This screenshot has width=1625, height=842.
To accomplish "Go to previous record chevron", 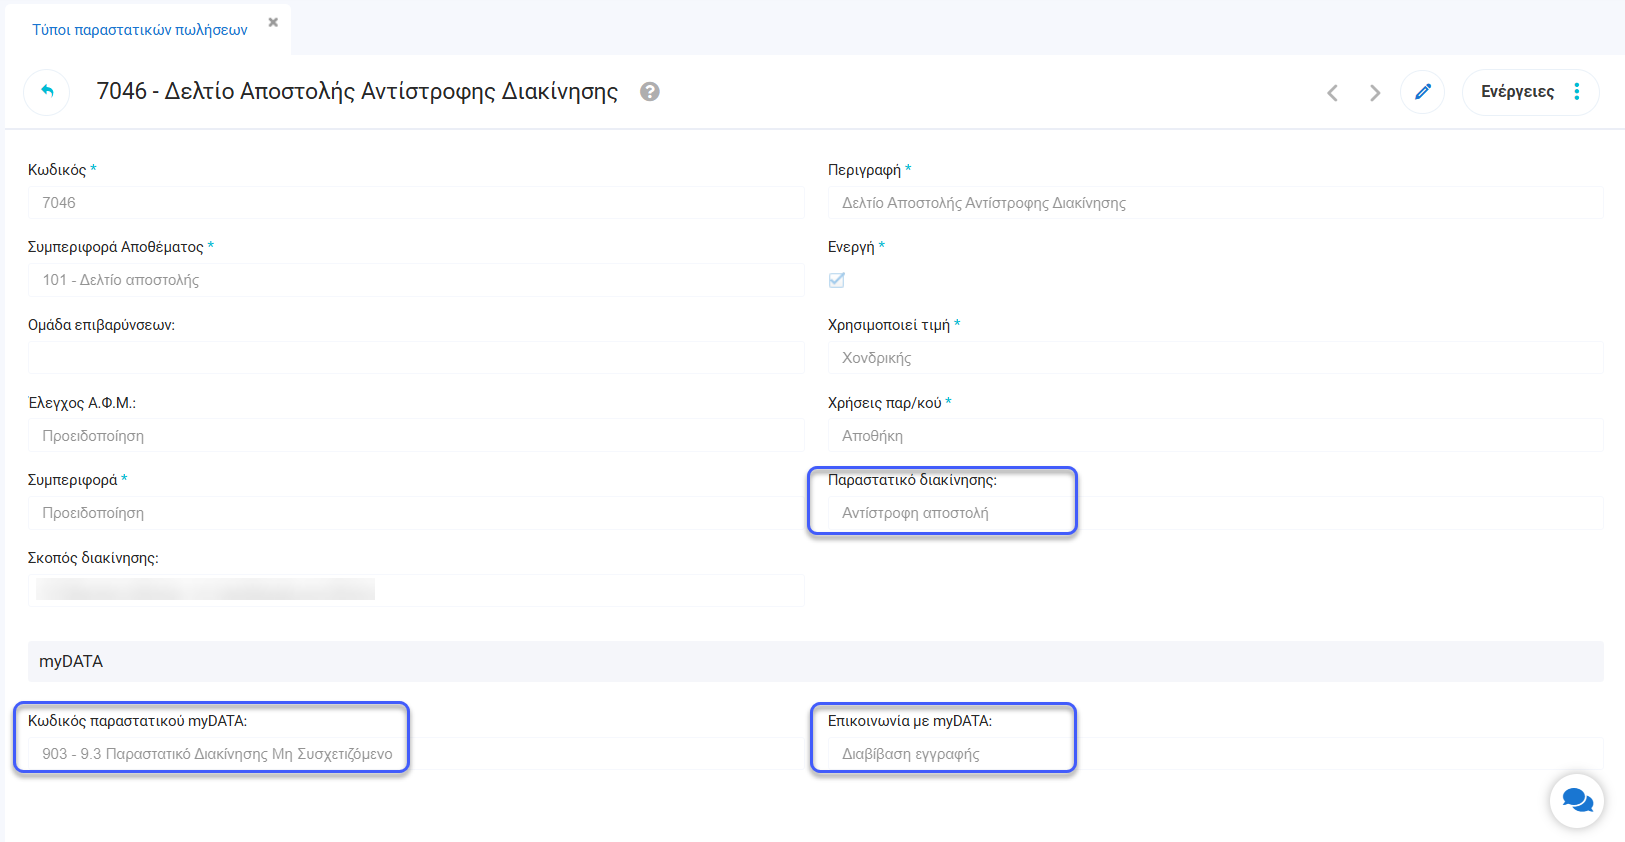I will (x=1332, y=93).
